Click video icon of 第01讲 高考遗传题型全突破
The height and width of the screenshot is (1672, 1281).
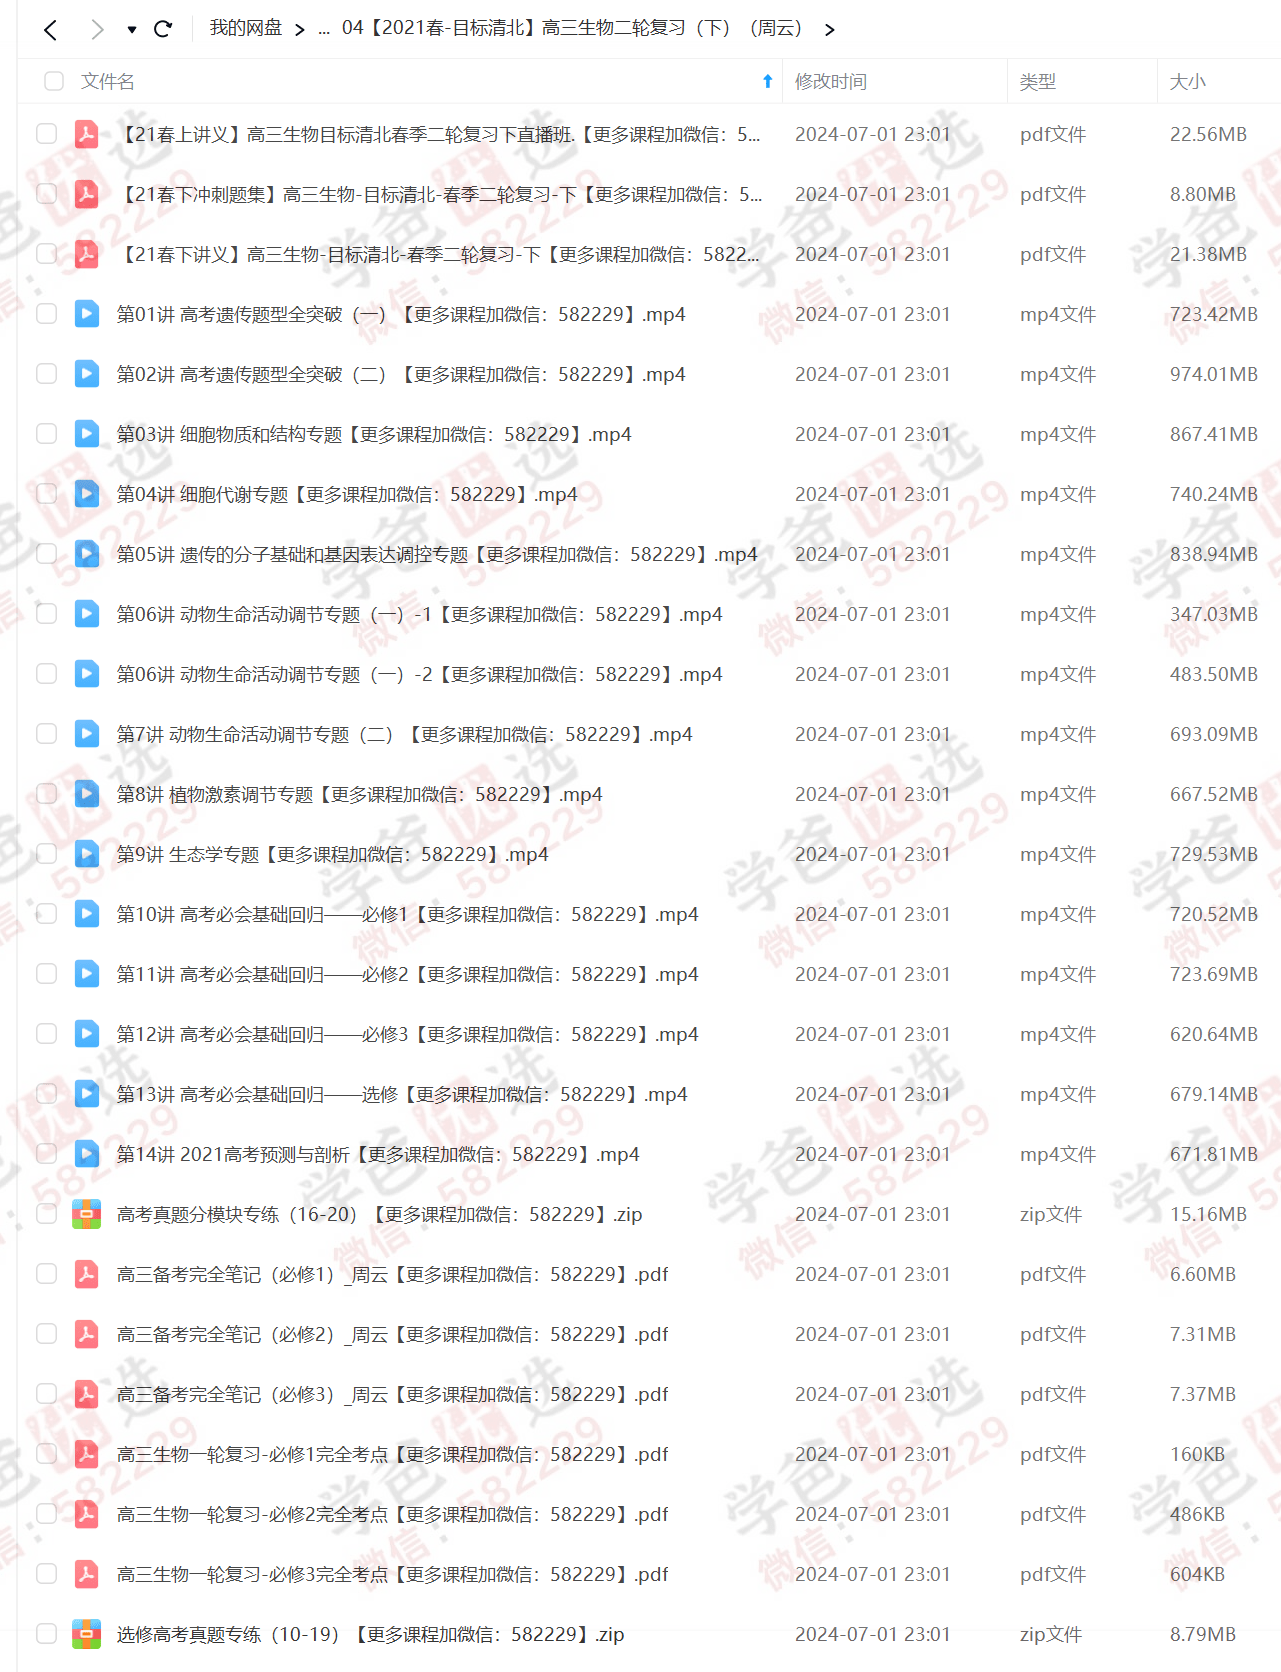[87, 314]
